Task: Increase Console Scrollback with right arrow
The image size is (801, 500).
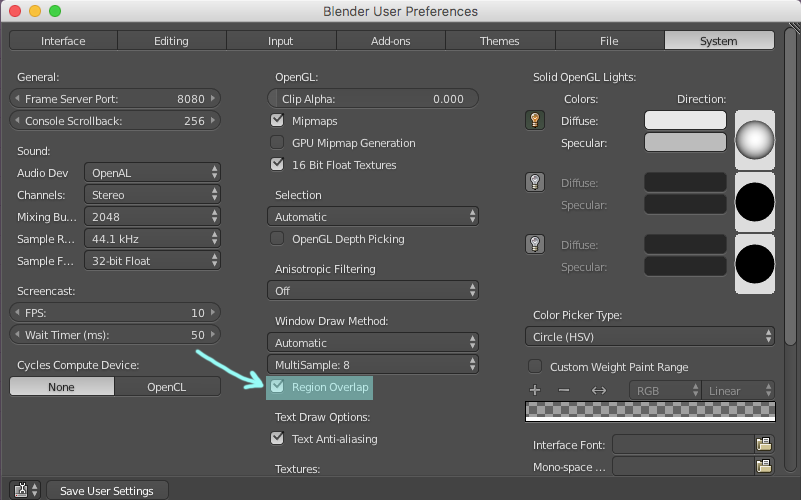Action: (213, 121)
